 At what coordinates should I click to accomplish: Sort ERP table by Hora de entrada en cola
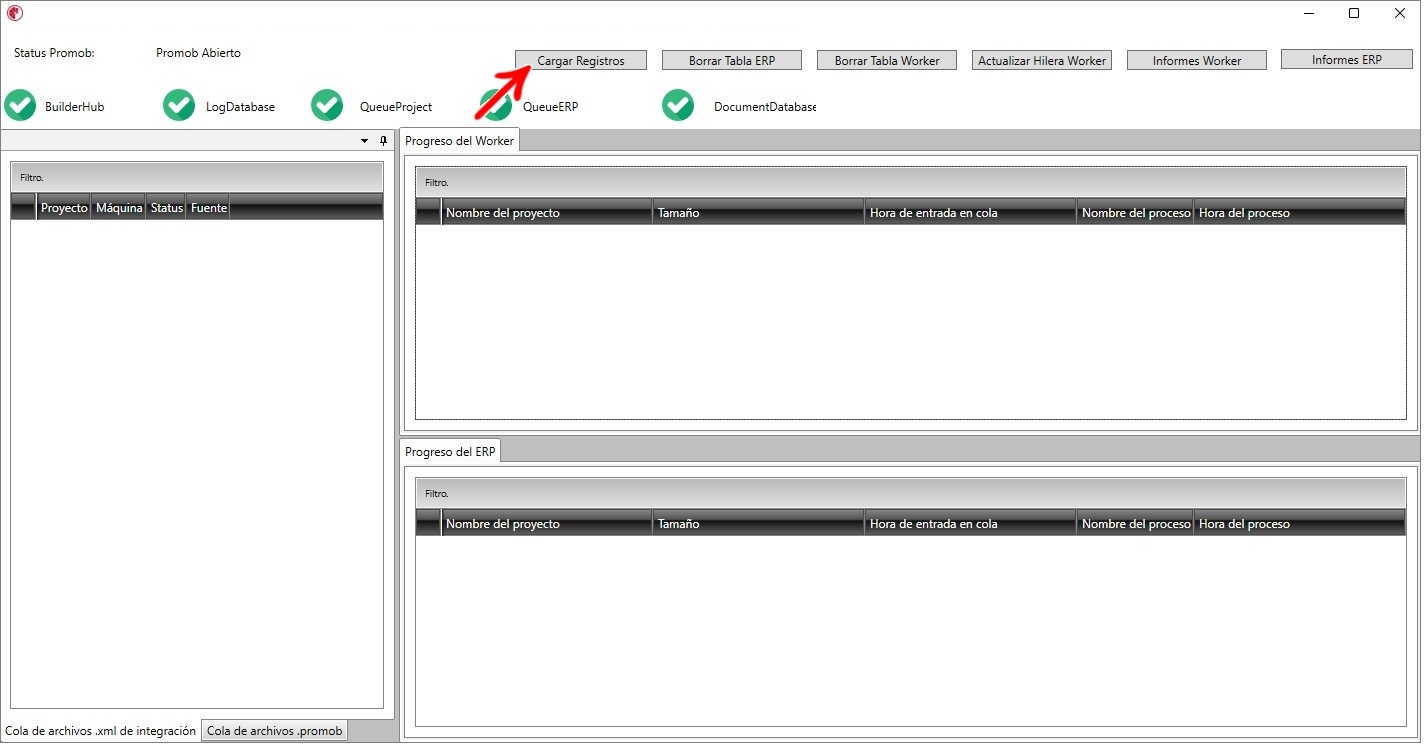[971, 523]
